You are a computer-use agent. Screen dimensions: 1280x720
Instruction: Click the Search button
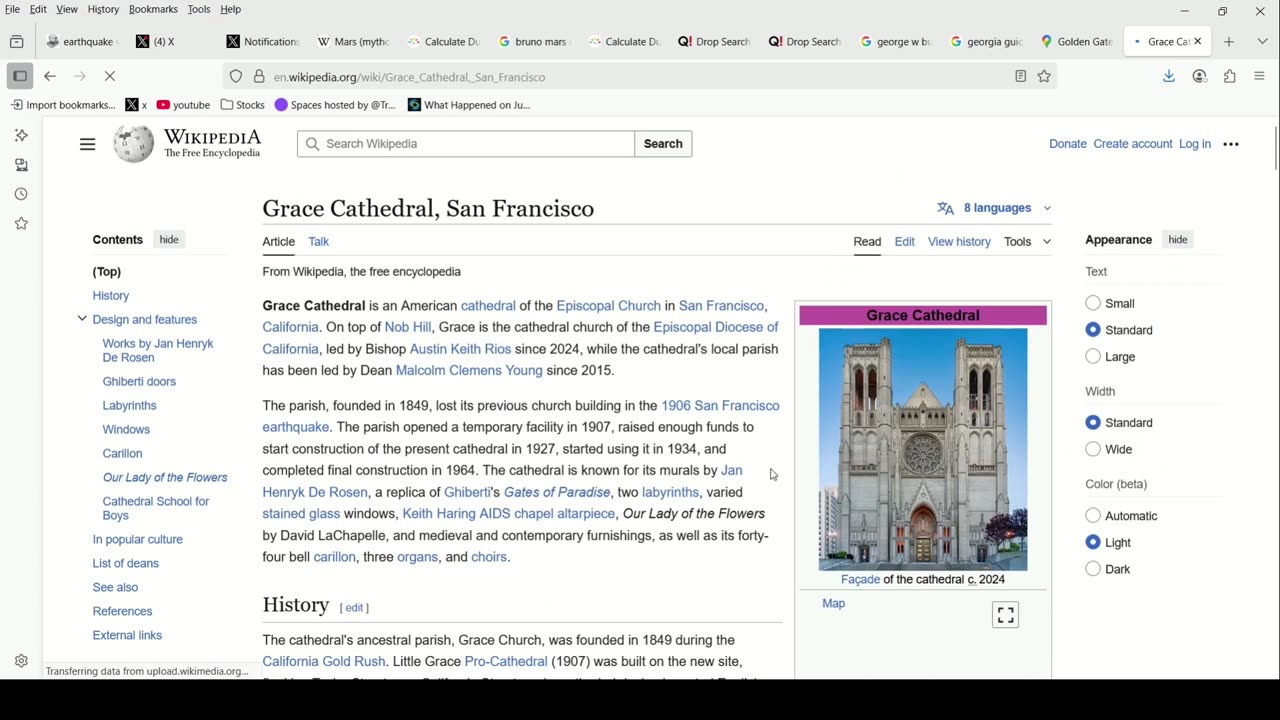click(663, 144)
